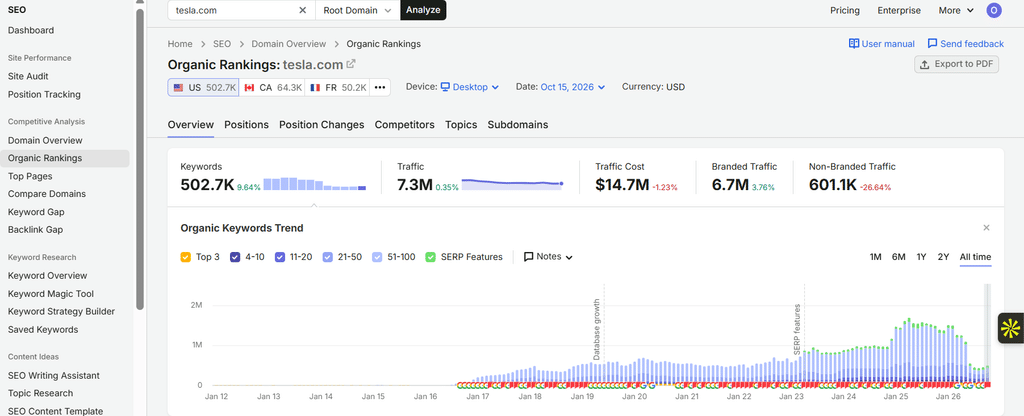
Task: Toggle the 4-10 positions checkbox
Action: (x=235, y=257)
